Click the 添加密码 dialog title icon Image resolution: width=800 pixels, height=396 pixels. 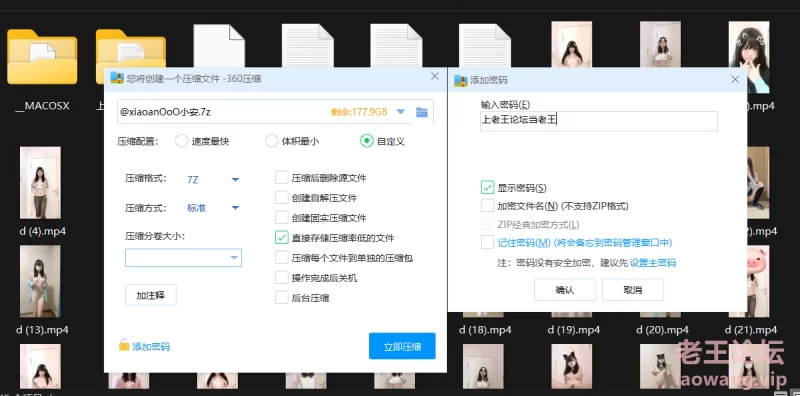coord(461,80)
